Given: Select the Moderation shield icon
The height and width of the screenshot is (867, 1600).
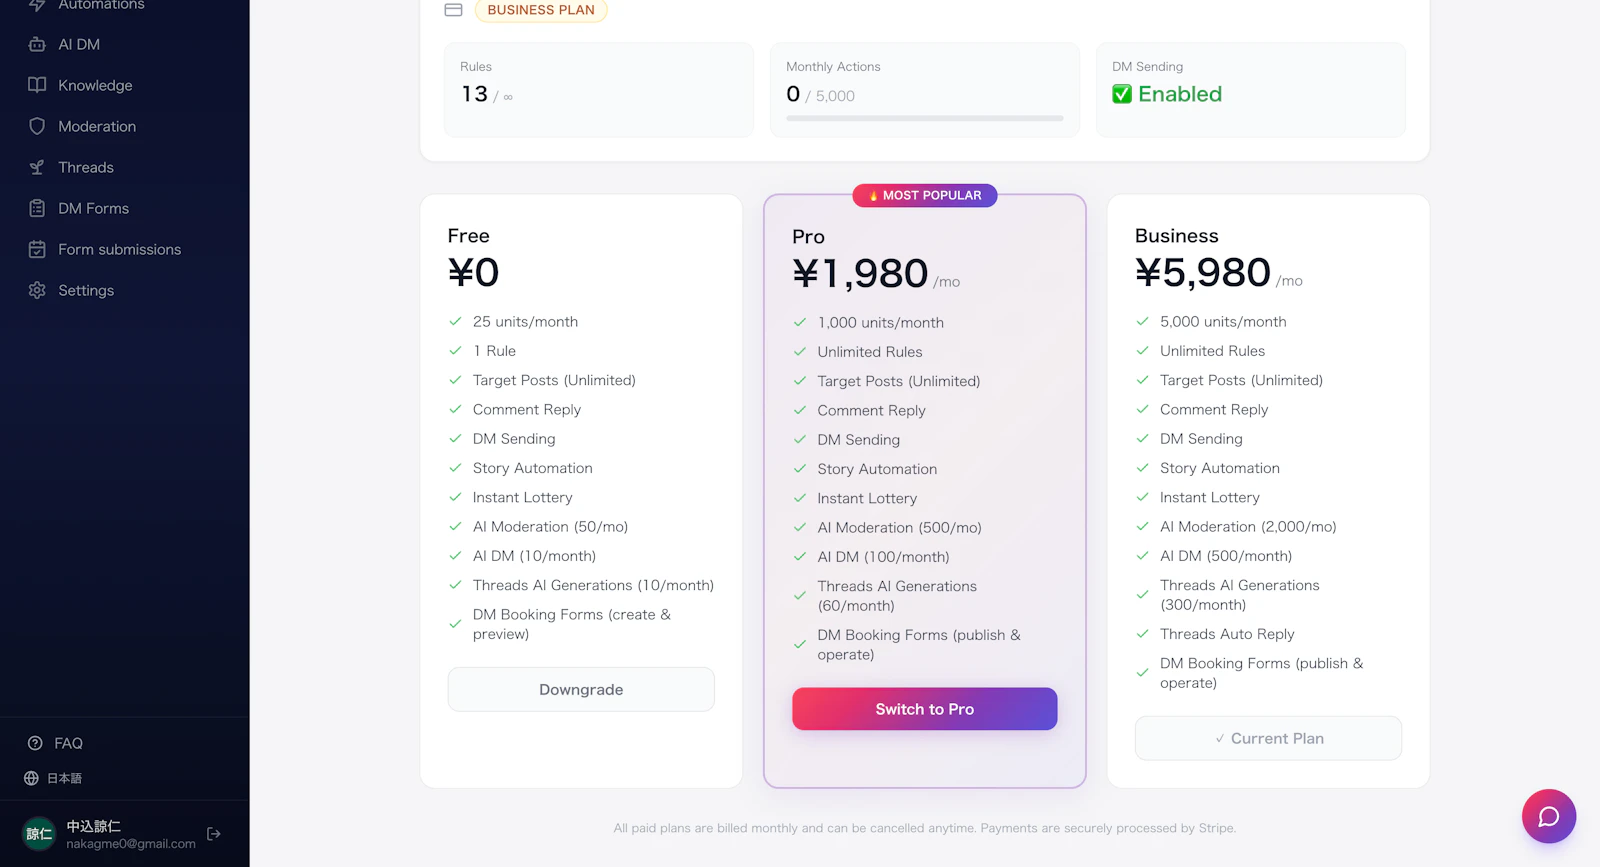Looking at the screenshot, I should pos(37,126).
